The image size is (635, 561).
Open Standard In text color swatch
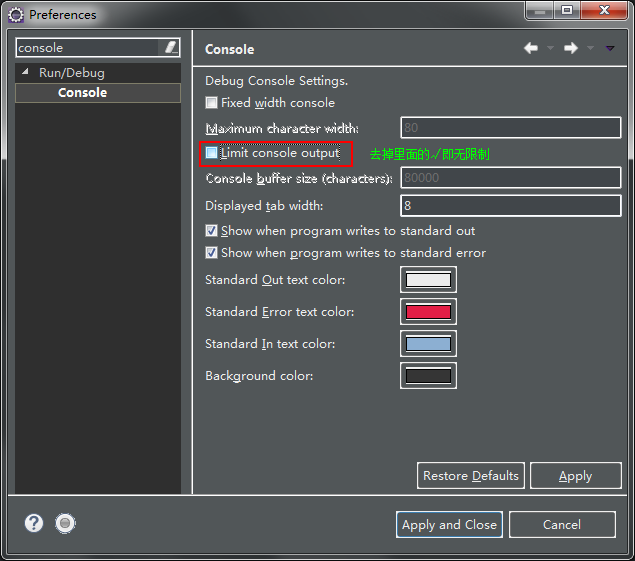pyautogui.click(x=428, y=343)
